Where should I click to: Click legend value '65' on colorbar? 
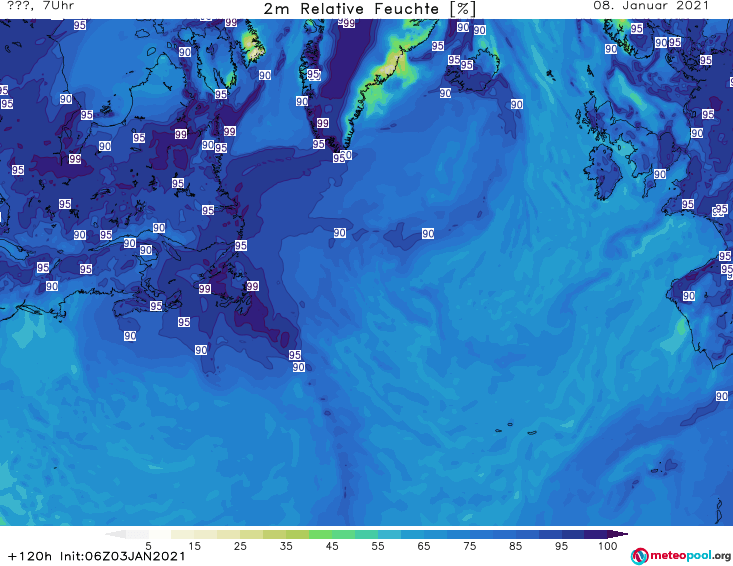tap(424, 546)
